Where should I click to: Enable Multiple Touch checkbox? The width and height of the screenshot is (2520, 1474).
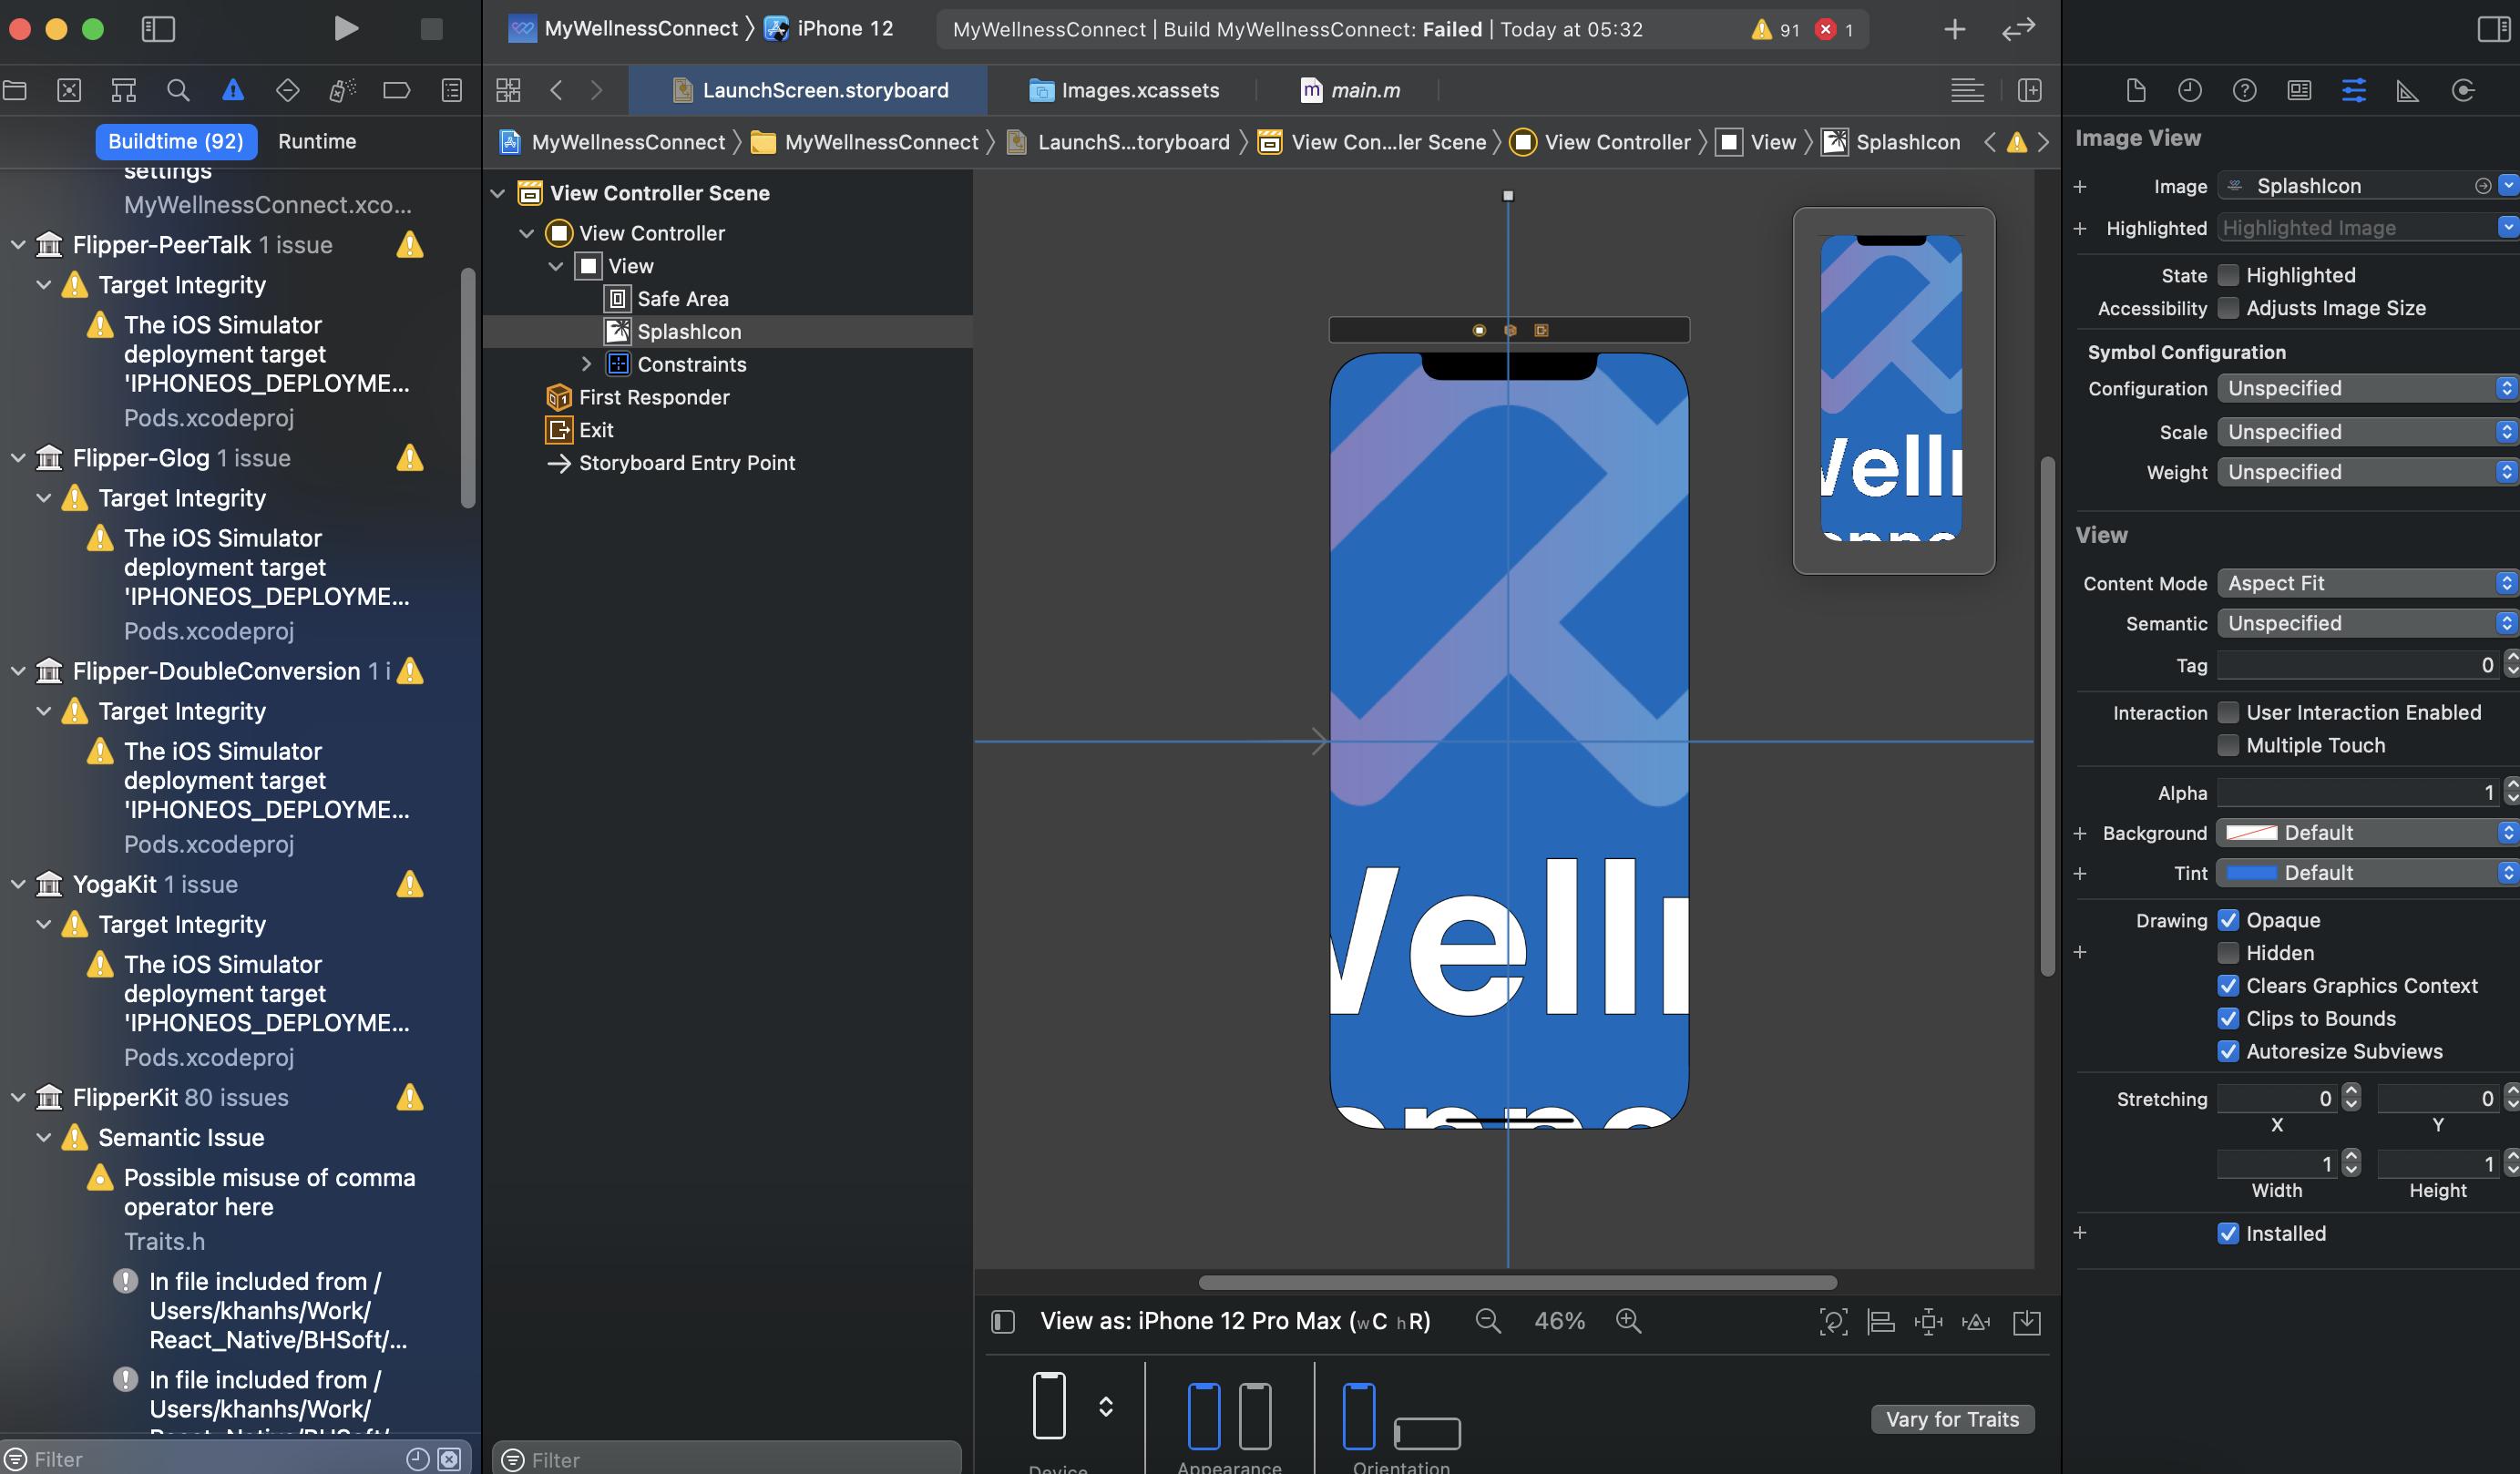(x=2228, y=745)
